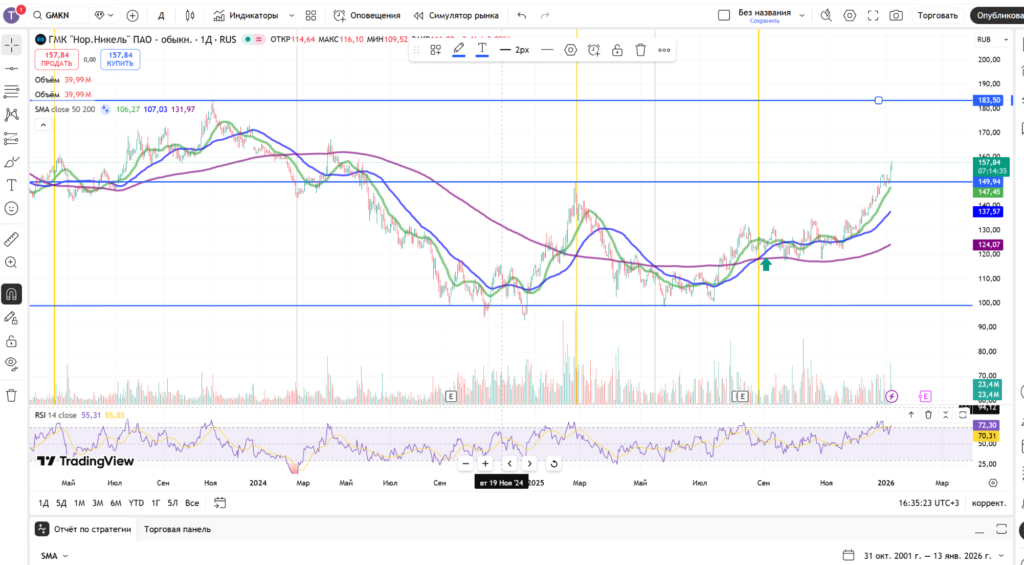The image size is (1024, 565).
Task: Delete selected drawing with floating trash icon
Action: coord(641,50)
